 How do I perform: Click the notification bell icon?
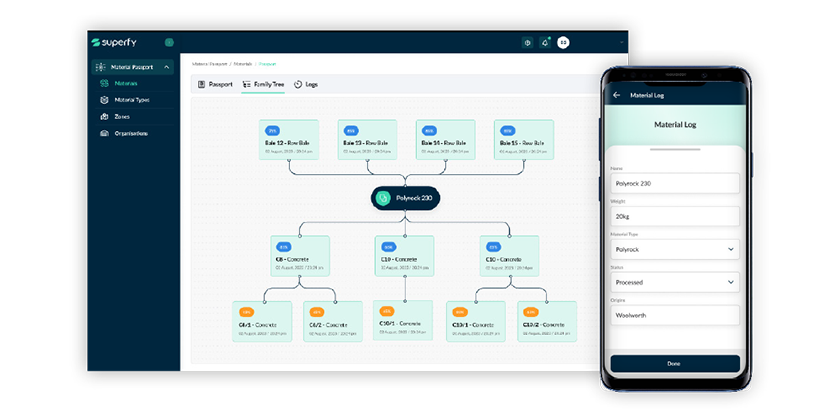(545, 43)
